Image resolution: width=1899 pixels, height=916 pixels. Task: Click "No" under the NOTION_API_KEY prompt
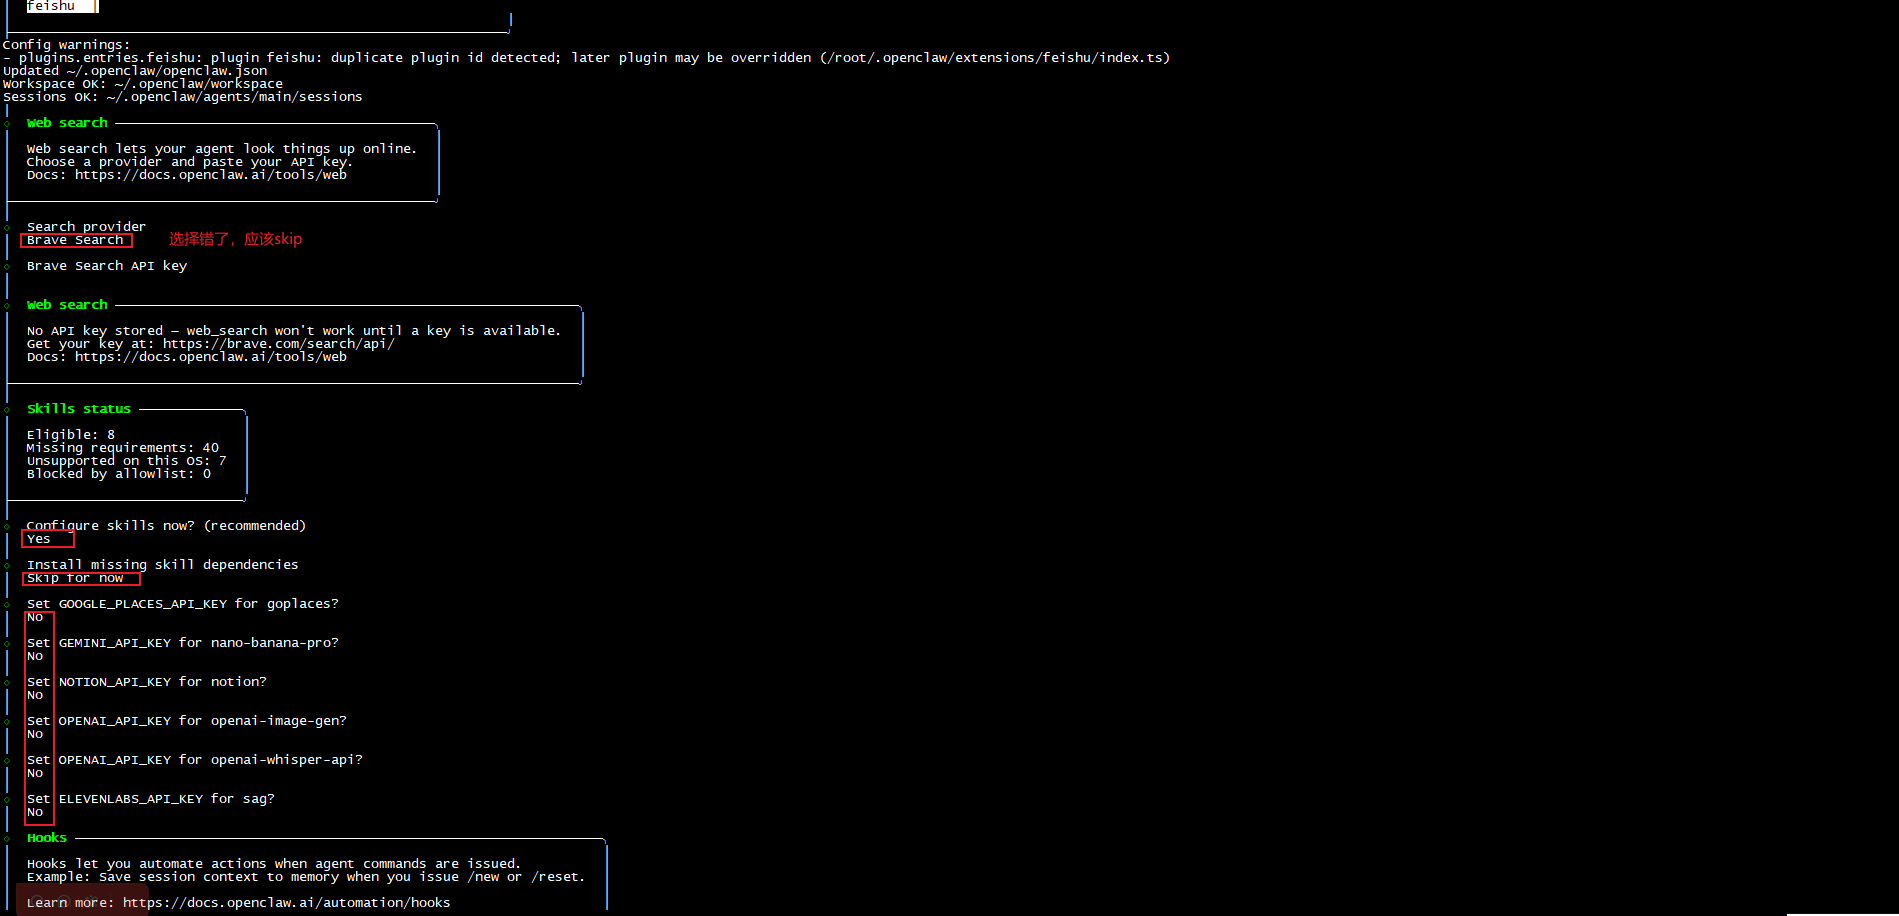tap(35, 696)
